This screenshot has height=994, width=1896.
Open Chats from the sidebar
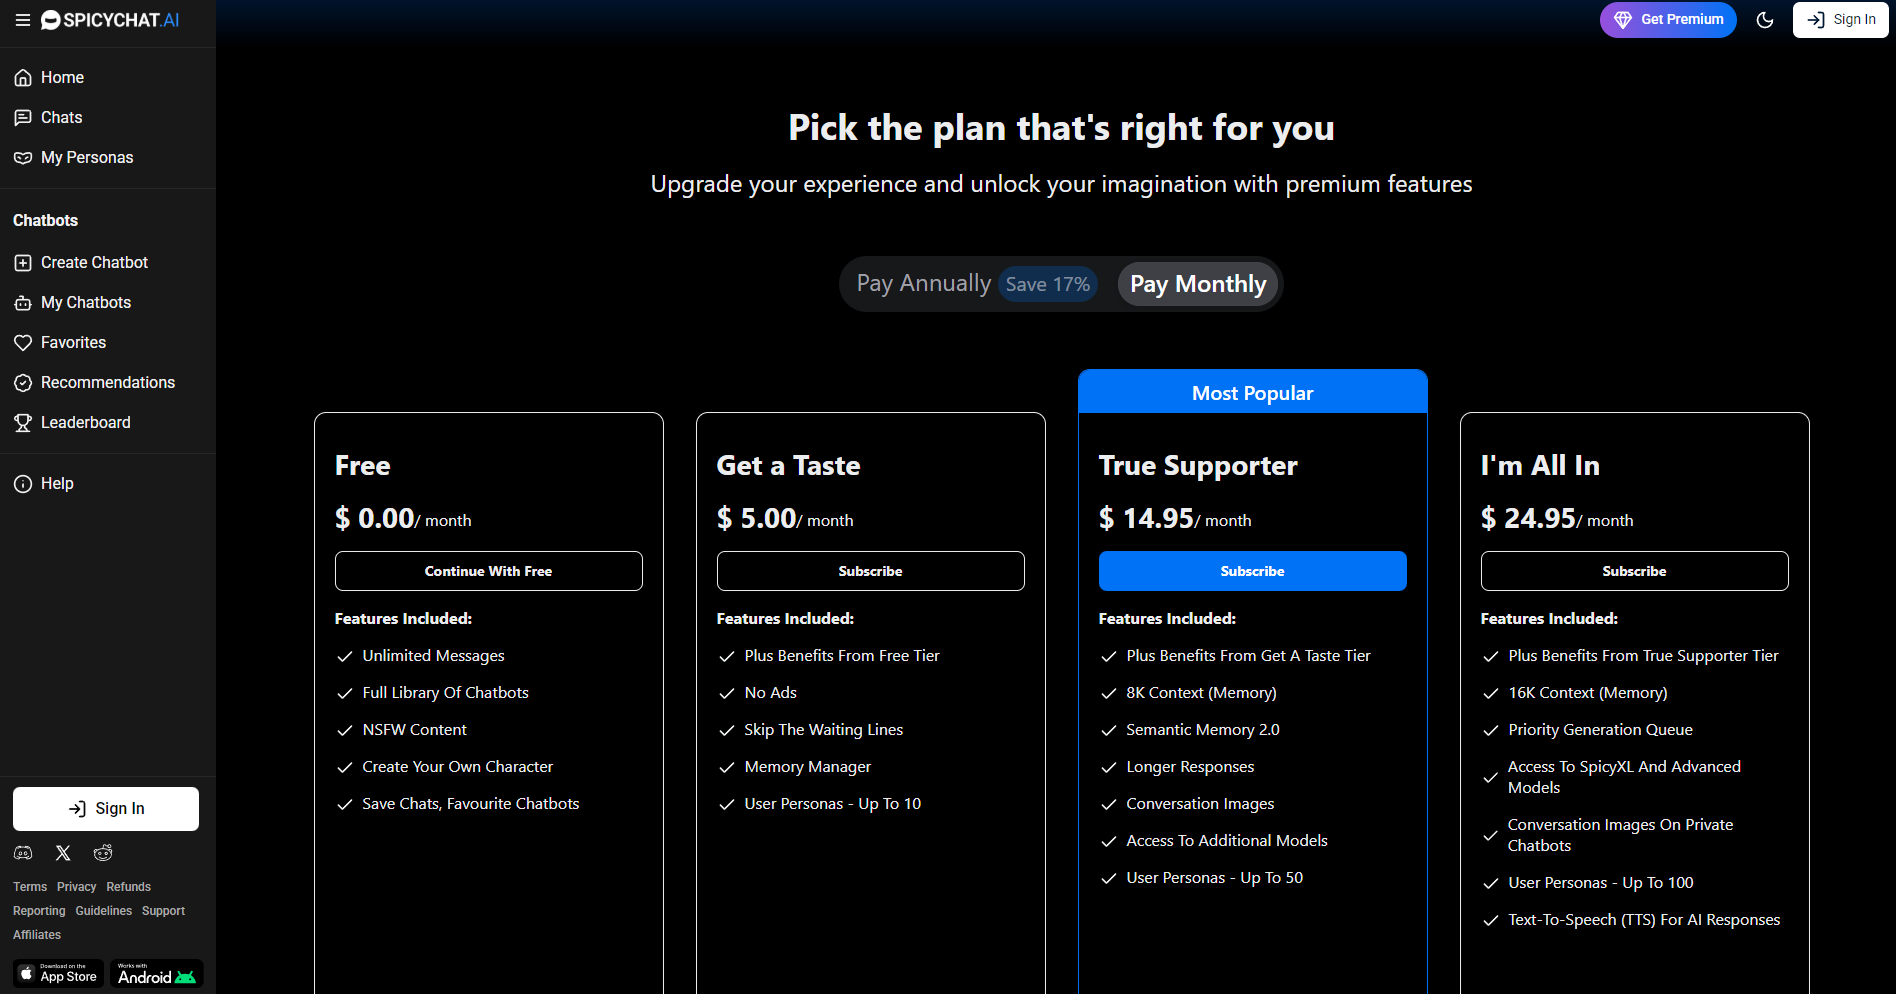(x=61, y=118)
